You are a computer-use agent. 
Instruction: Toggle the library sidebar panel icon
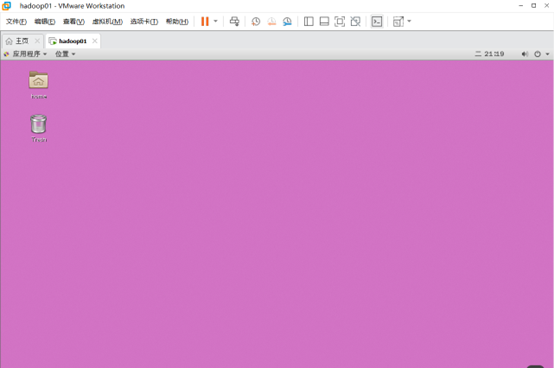(308, 22)
